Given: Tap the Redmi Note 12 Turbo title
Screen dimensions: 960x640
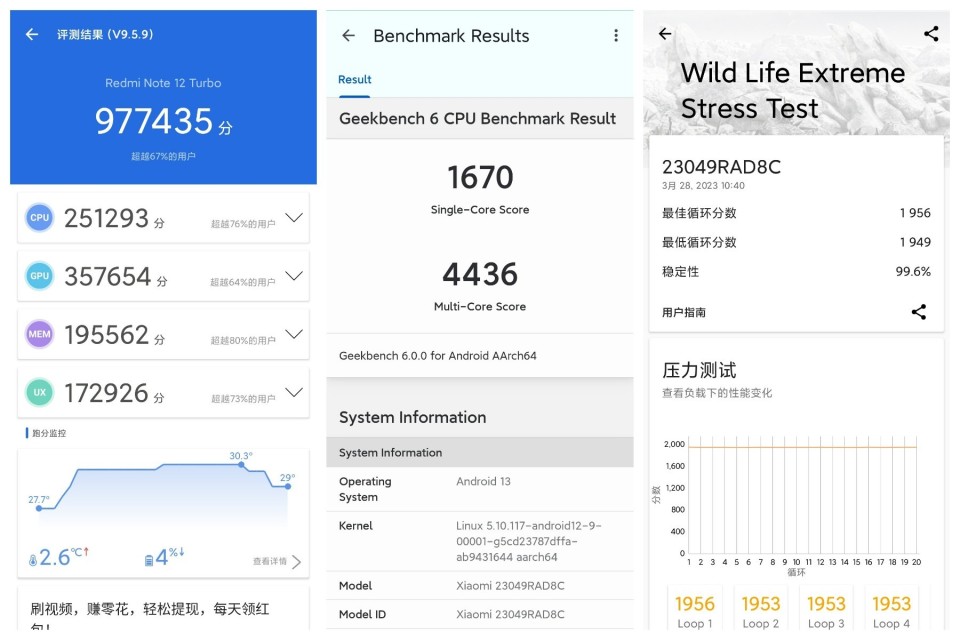Looking at the screenshot, I should (163, 83).
